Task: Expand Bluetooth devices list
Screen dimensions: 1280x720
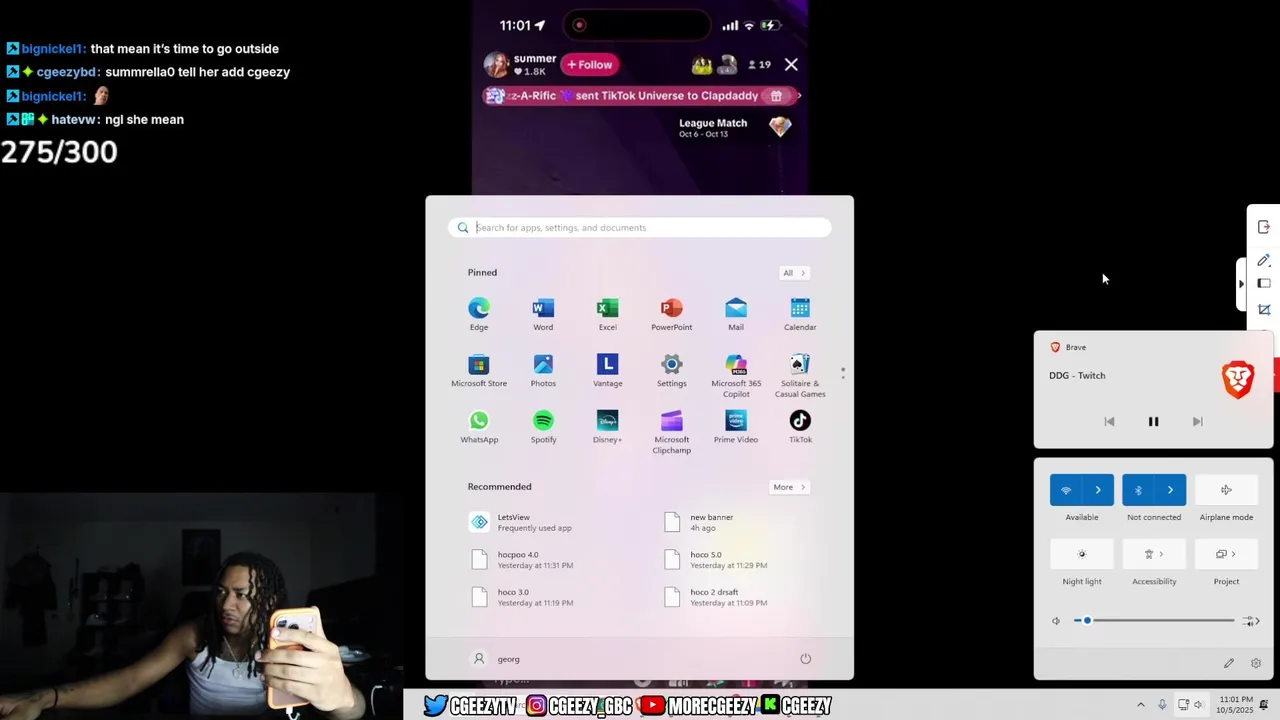Action: click(1170, 490)
